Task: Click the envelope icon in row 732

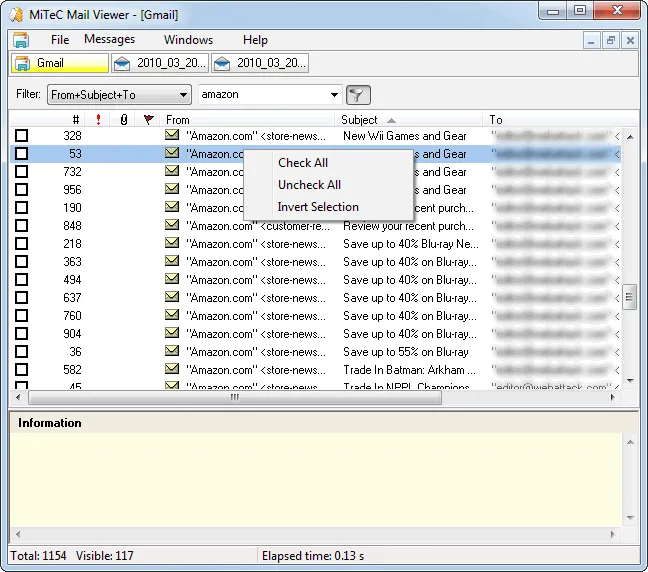Action: click(x=172, y=171)
